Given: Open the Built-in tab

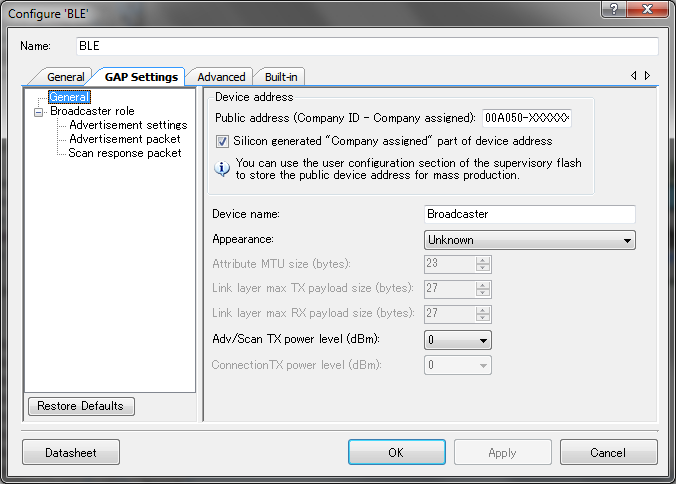Looking at the screenshot, I should pyautogui.click(x=281, y=77).
